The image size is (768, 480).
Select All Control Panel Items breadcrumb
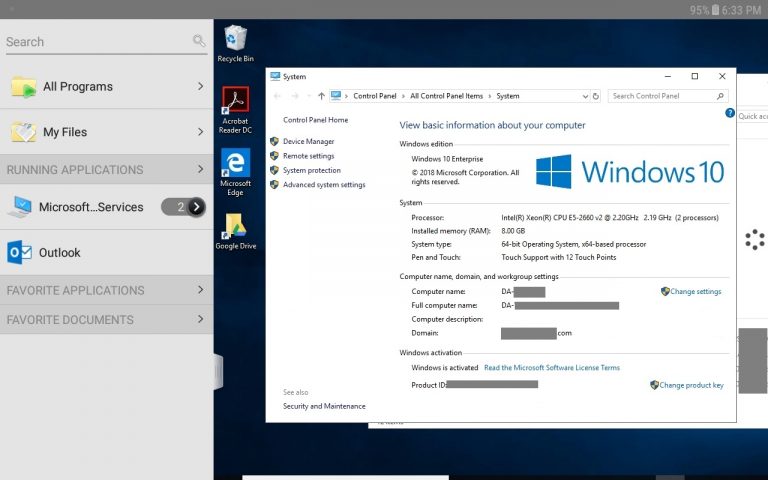(x=446, y=96)
